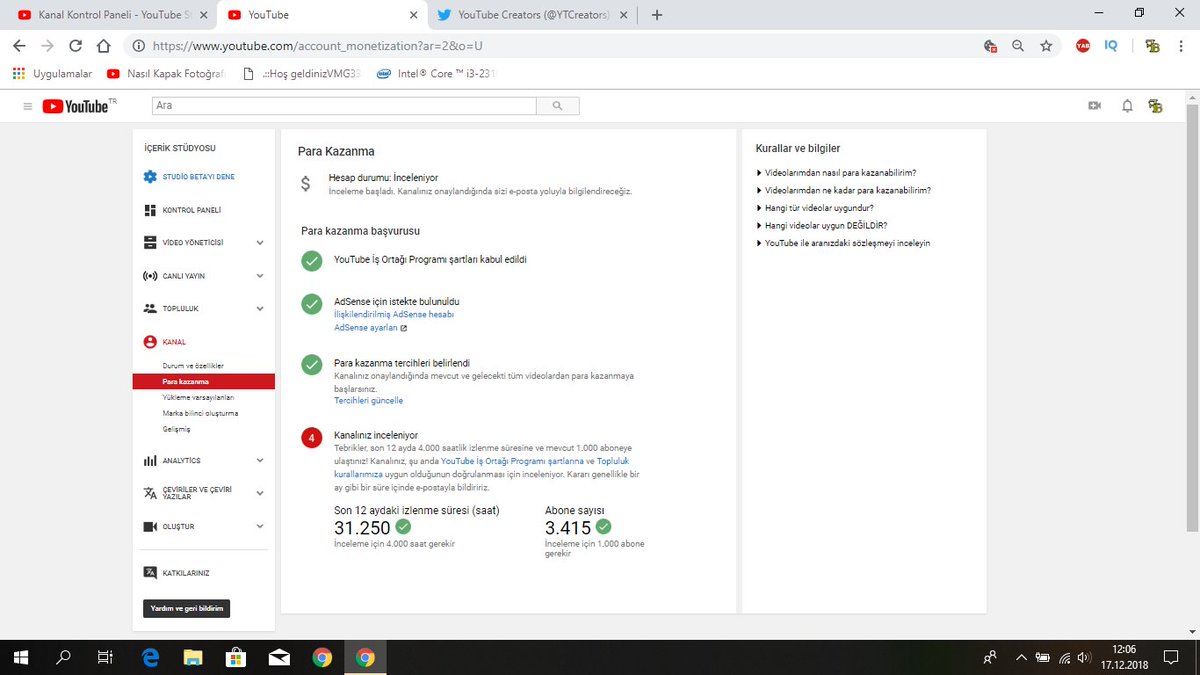Image resolution: width=1200 pixels, height=675 pixels.
Task: Open the notifications bell
Action: tap(1127, 106)
